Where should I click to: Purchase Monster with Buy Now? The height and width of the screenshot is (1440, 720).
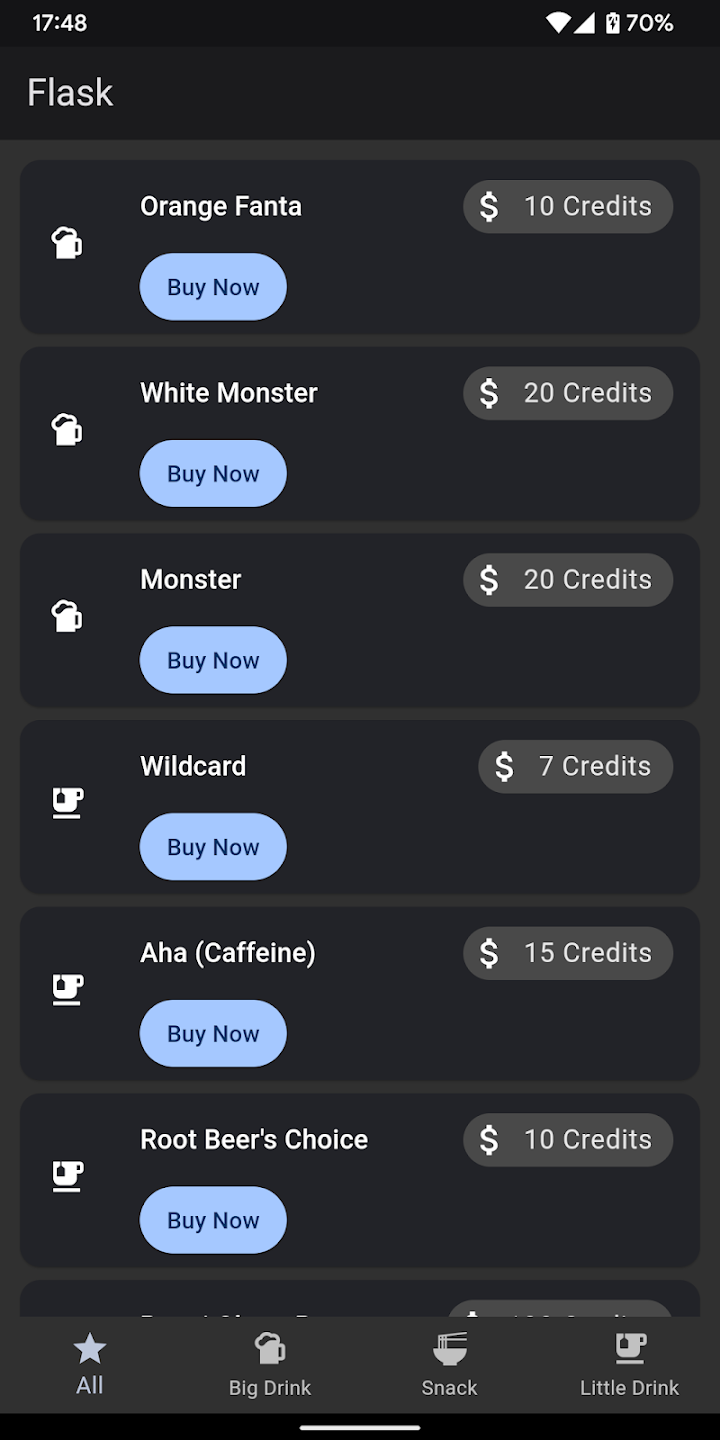[213, 660]
